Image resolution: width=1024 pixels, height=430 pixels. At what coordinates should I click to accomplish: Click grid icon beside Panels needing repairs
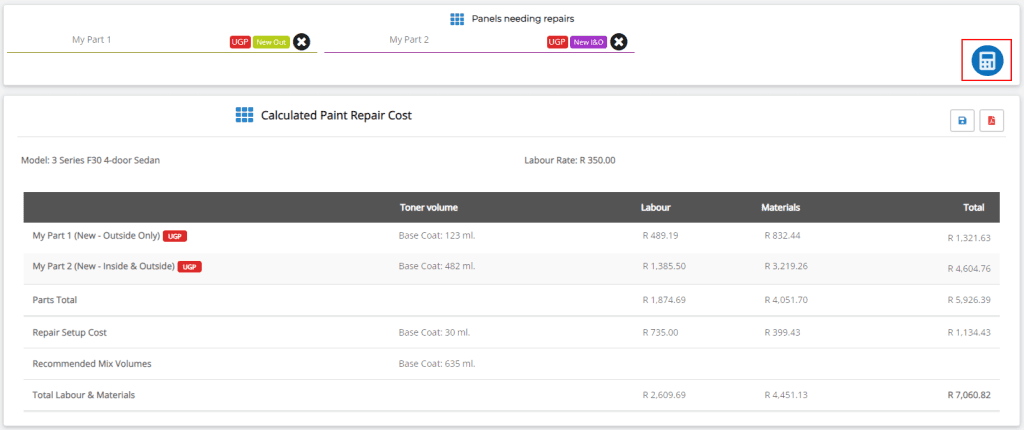(457, 19)
